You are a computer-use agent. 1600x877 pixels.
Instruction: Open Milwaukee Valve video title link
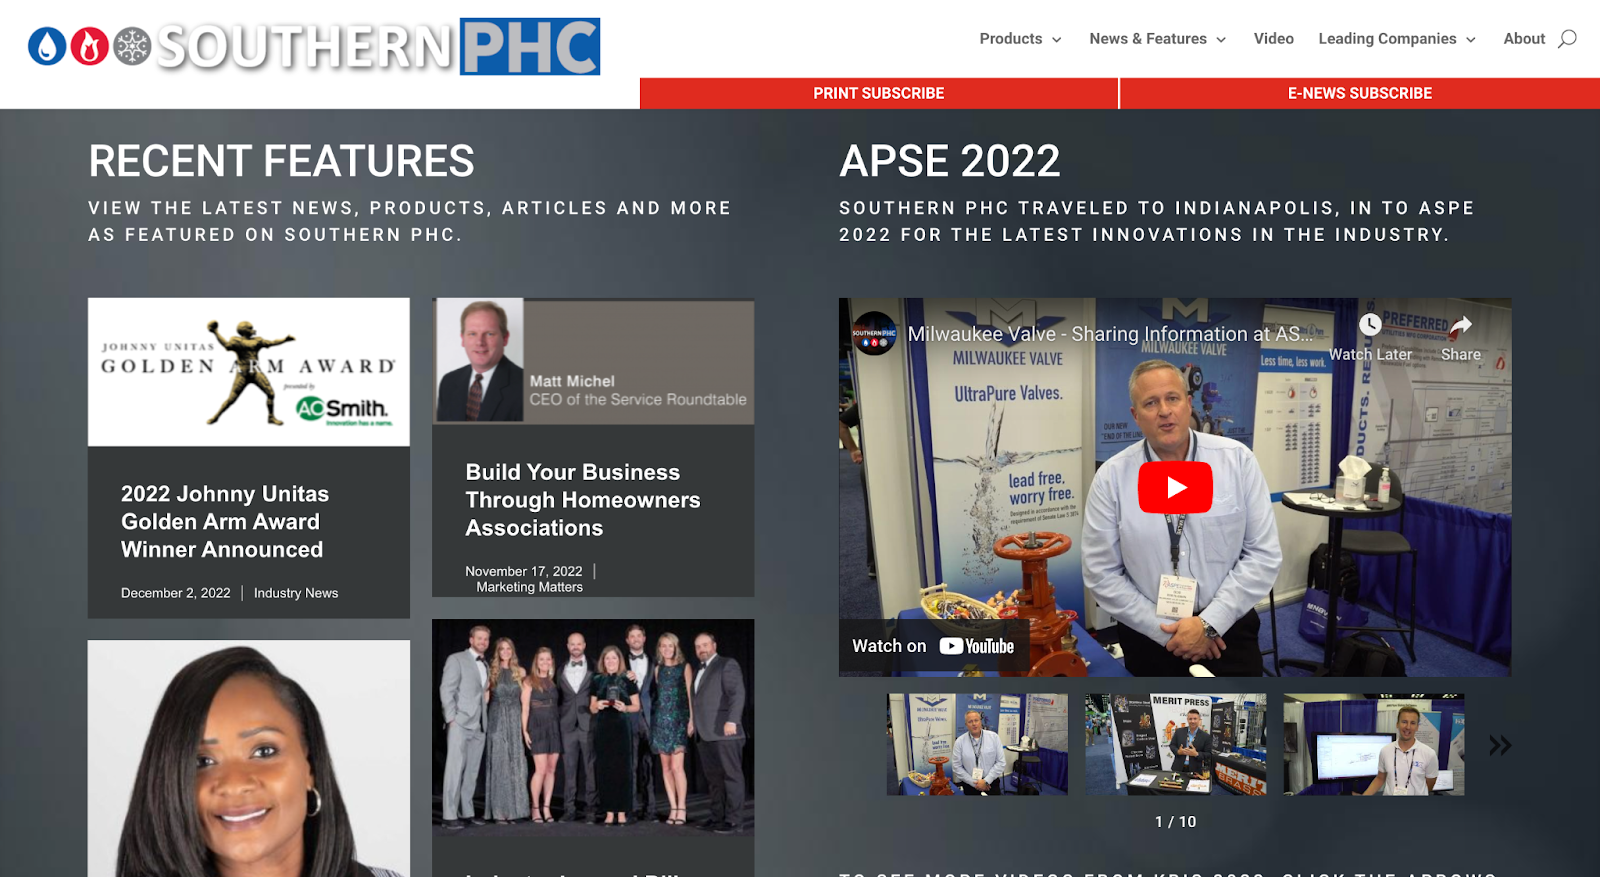pos(1110,334)
